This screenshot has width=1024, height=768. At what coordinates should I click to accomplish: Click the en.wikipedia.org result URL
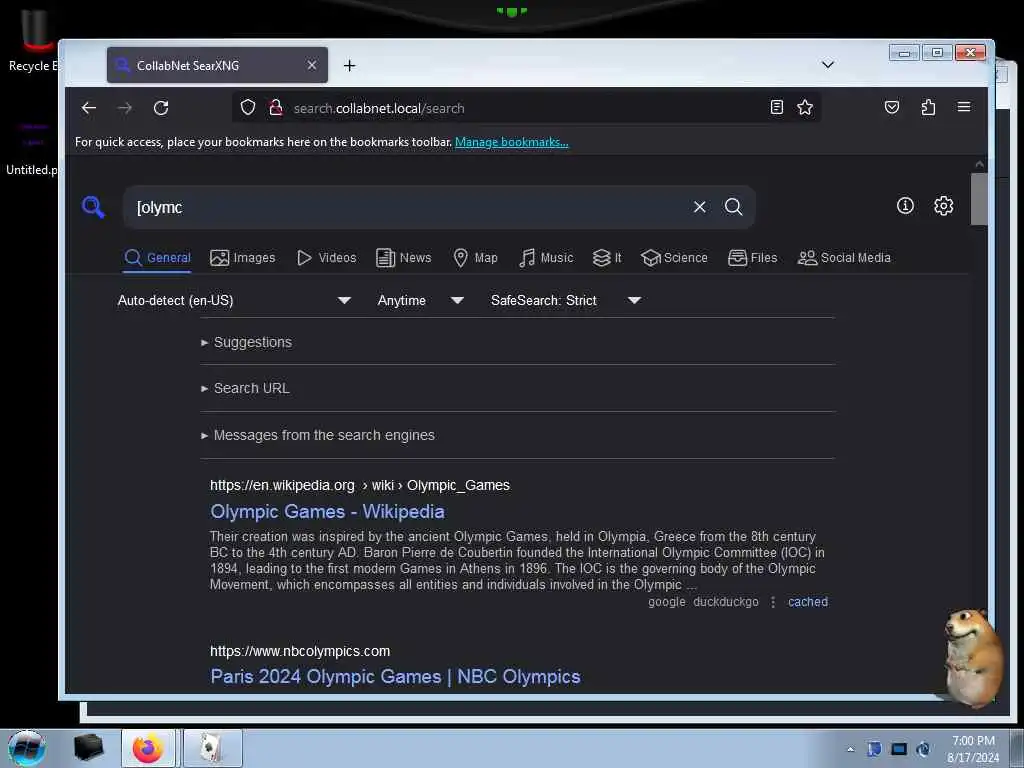click(360, 485)
